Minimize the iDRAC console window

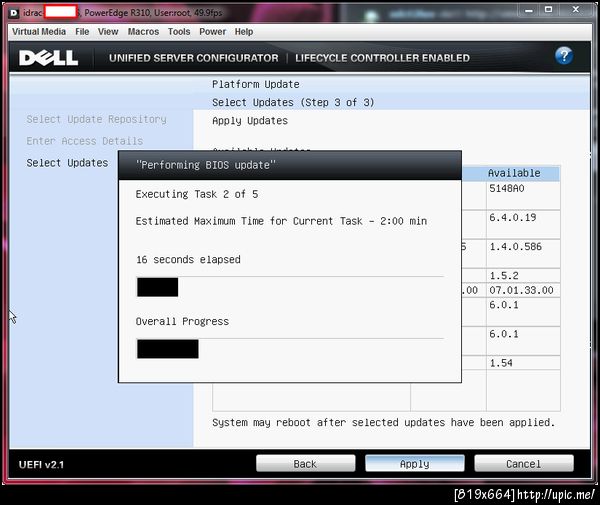point(529,10)
